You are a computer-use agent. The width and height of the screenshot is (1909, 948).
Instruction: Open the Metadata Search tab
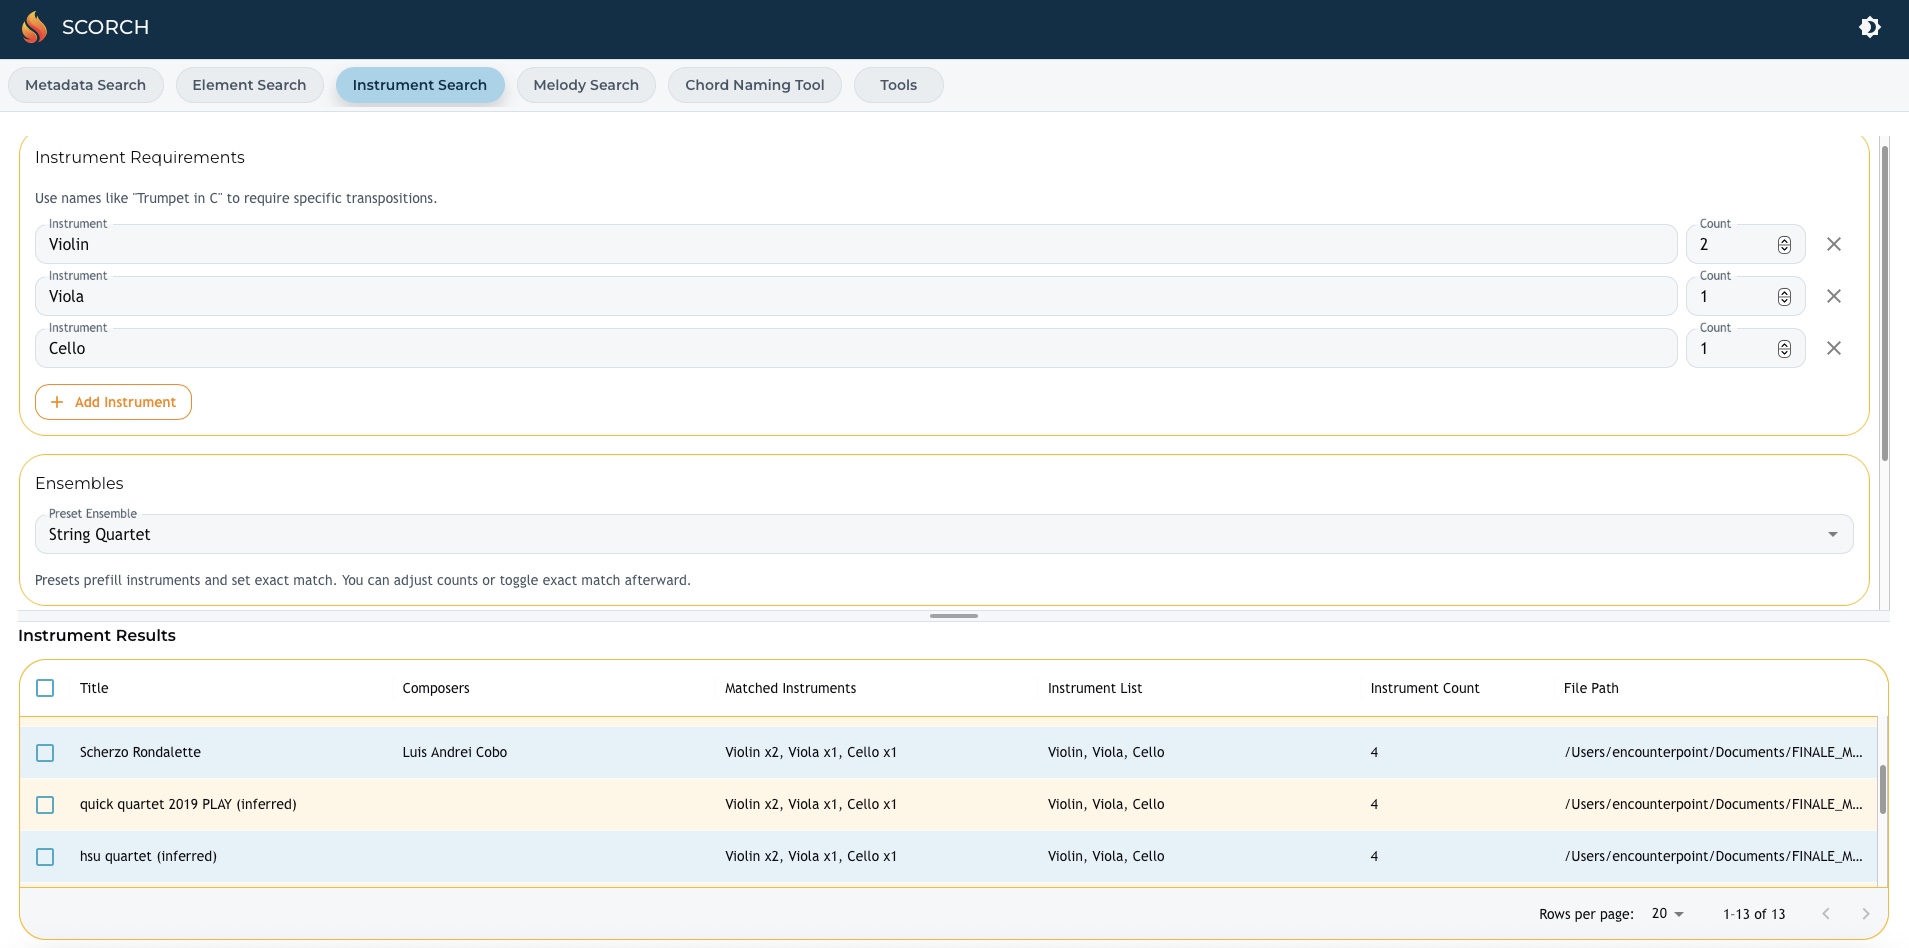pyautogui.click(x=85, y=85)
